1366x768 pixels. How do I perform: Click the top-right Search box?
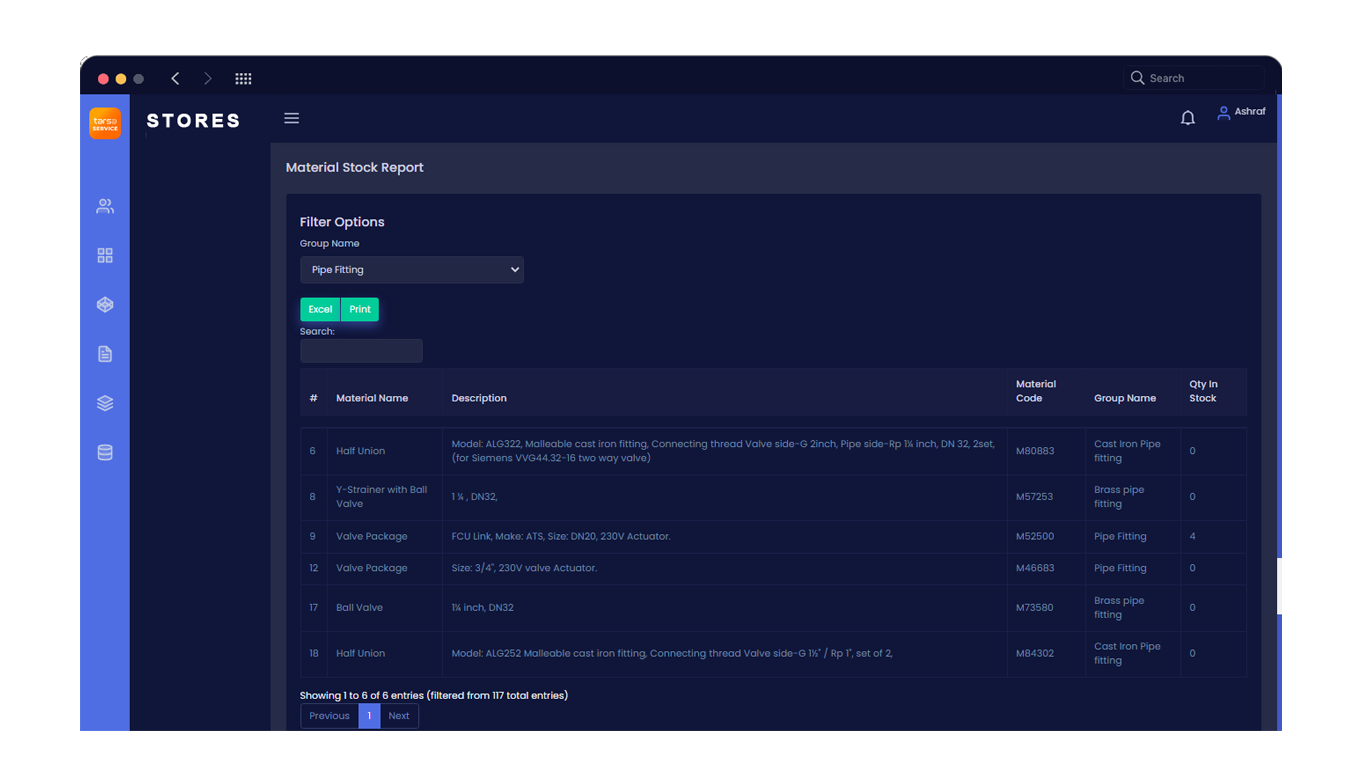coord(1195,78)
